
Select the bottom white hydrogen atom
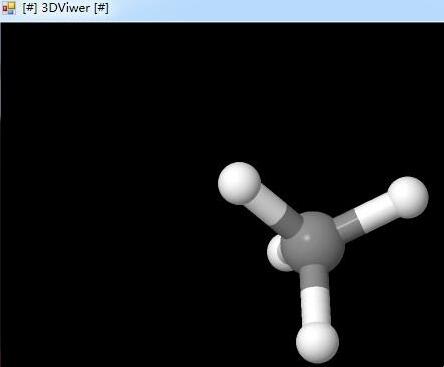point(317,343)
